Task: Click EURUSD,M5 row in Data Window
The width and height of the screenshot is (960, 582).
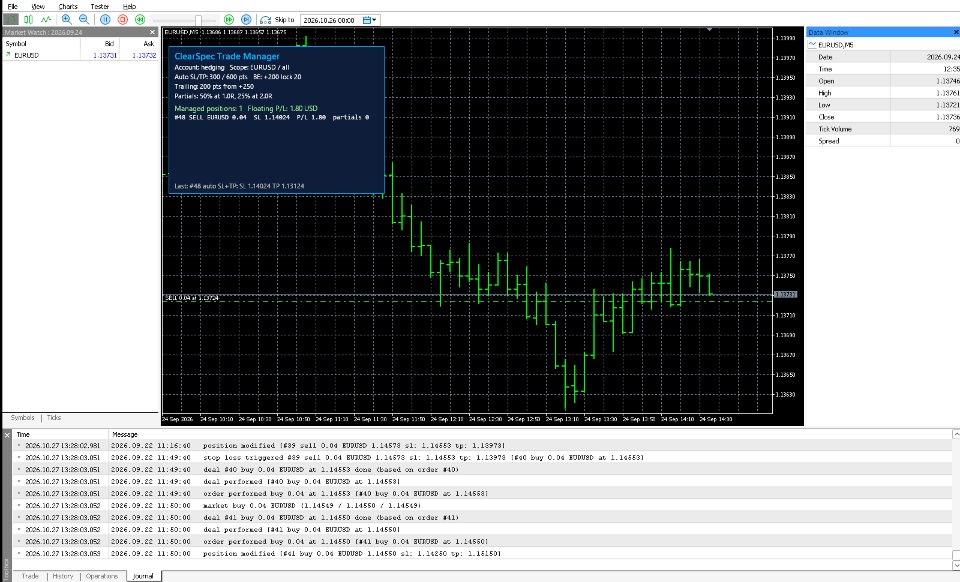Action: click(x=883, y=45)
